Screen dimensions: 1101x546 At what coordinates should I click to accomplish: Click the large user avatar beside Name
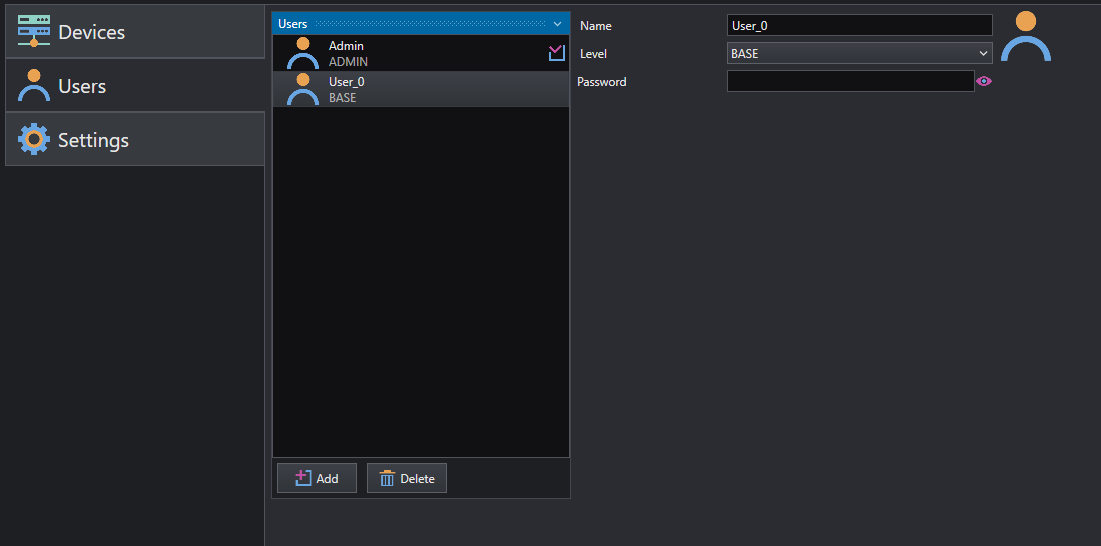(1026, 36)
